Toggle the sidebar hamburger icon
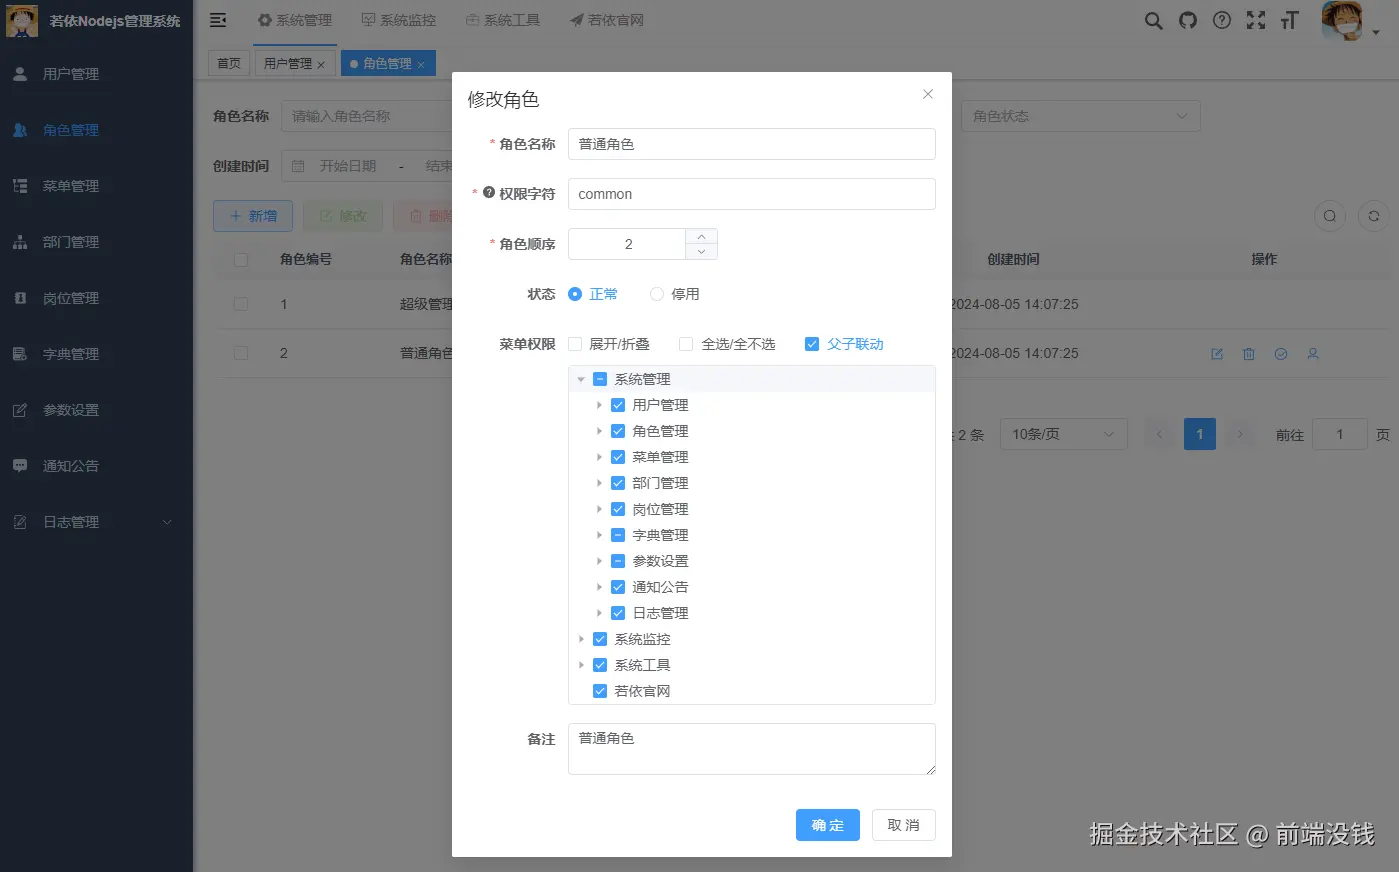1399x872 pixels. tap(218, 20)
